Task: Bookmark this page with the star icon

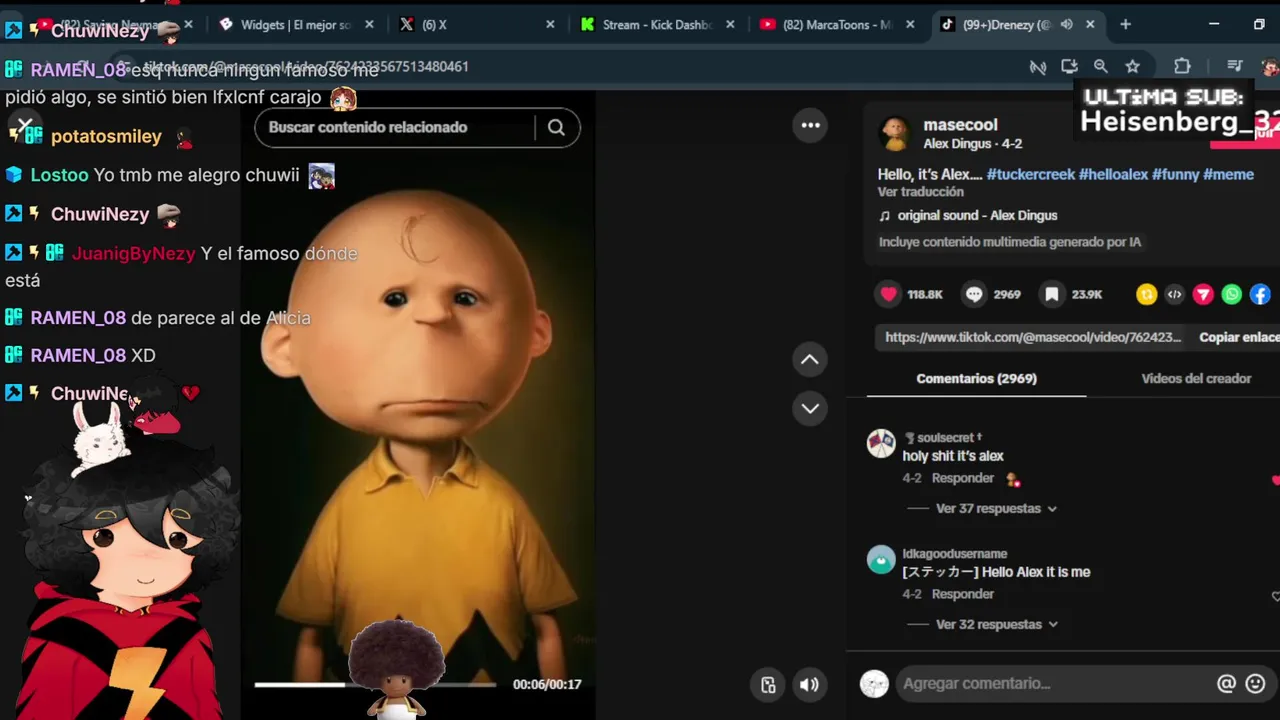Action: click(x=1132, y=66)
